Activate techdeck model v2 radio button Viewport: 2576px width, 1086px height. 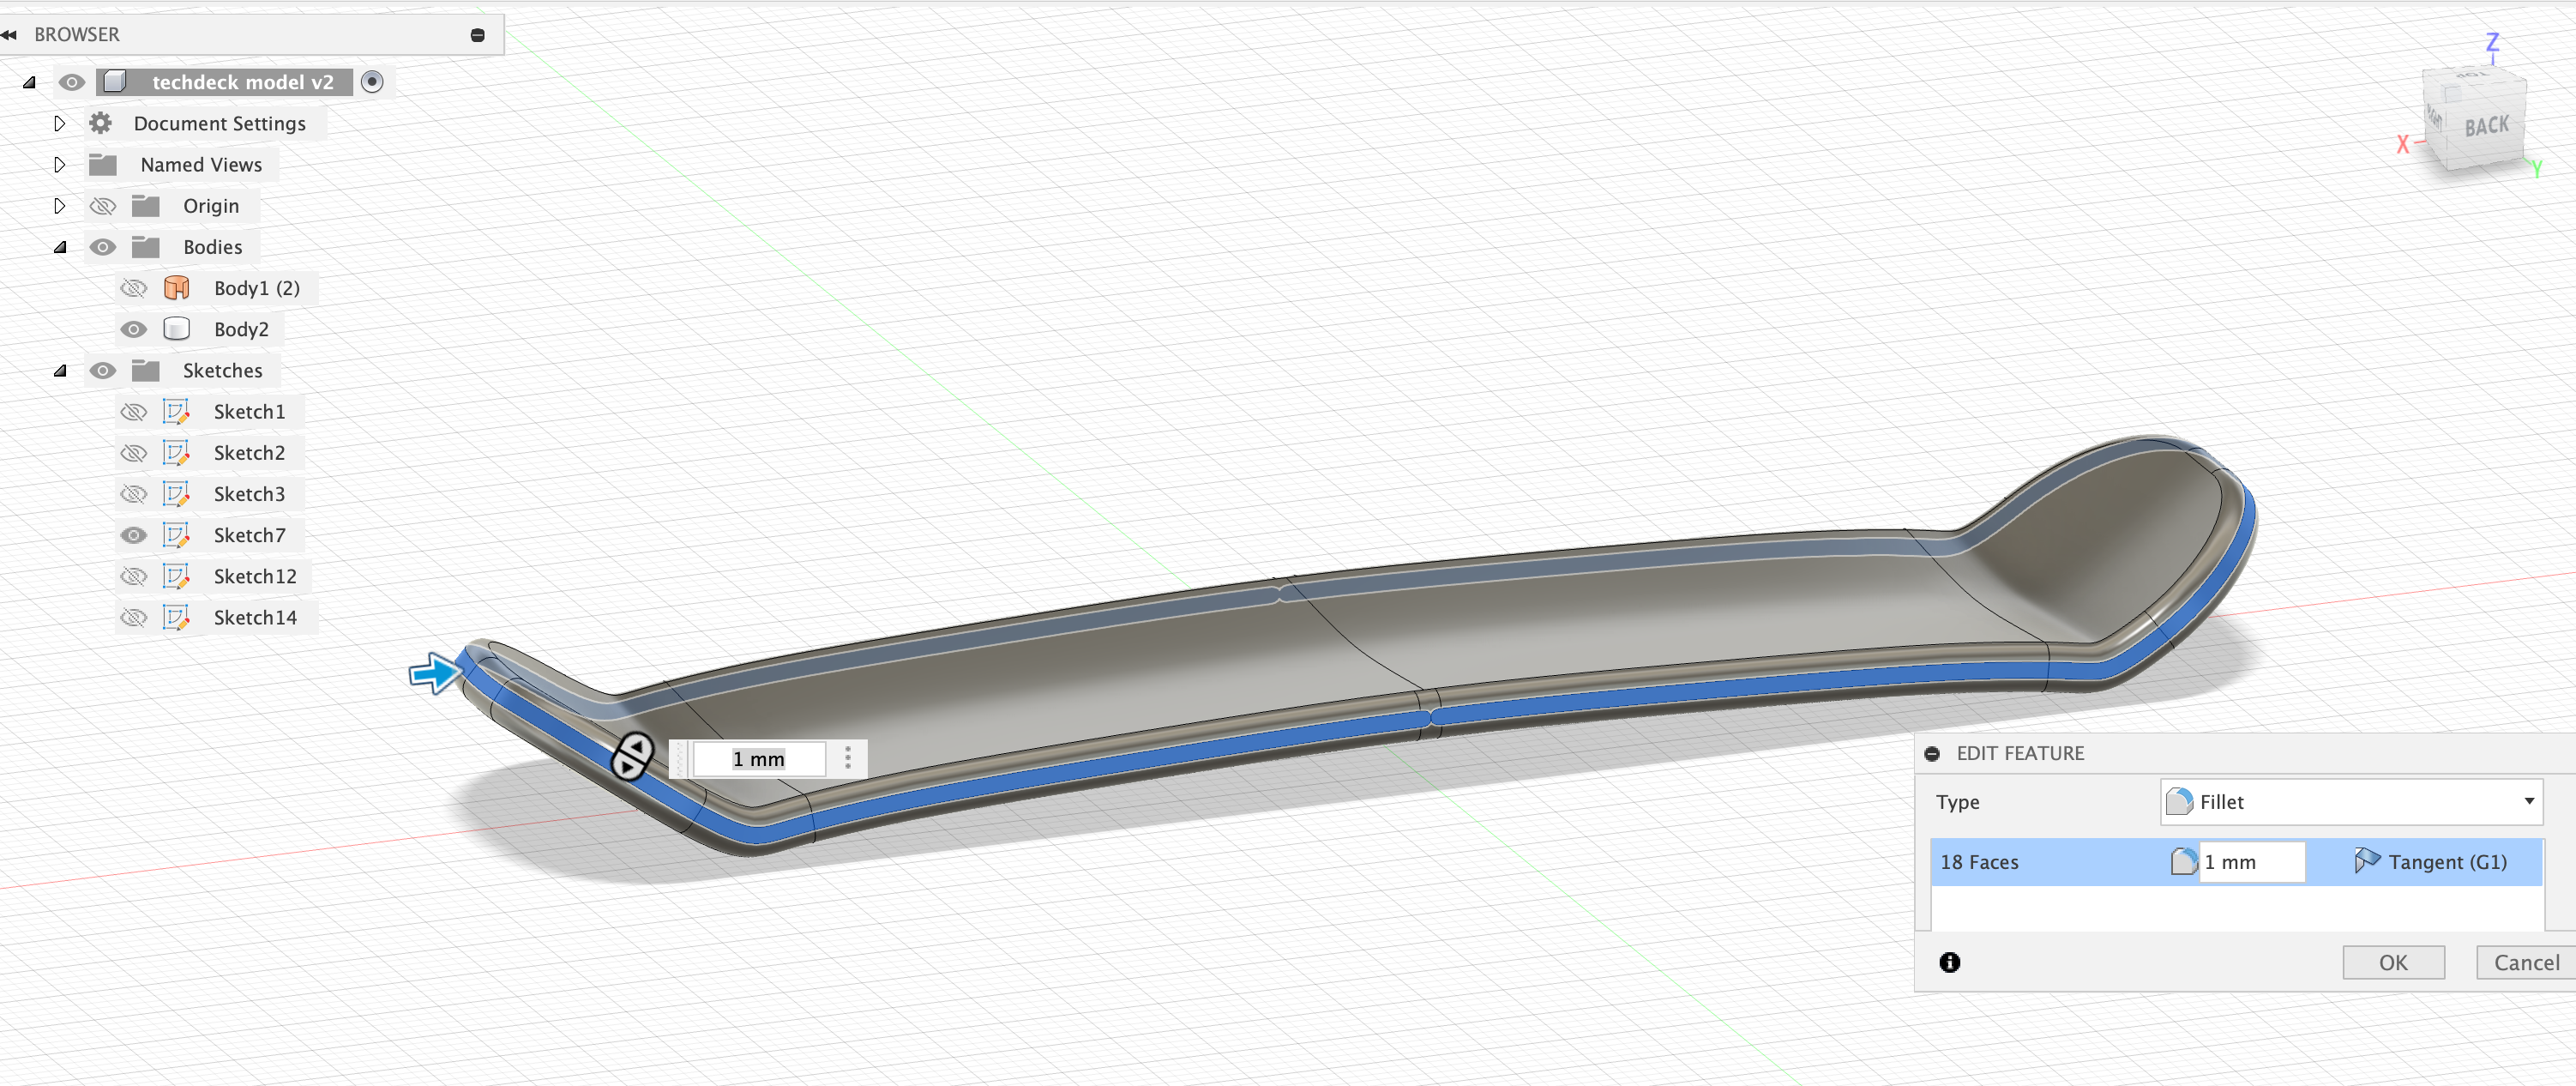point(372,82)
